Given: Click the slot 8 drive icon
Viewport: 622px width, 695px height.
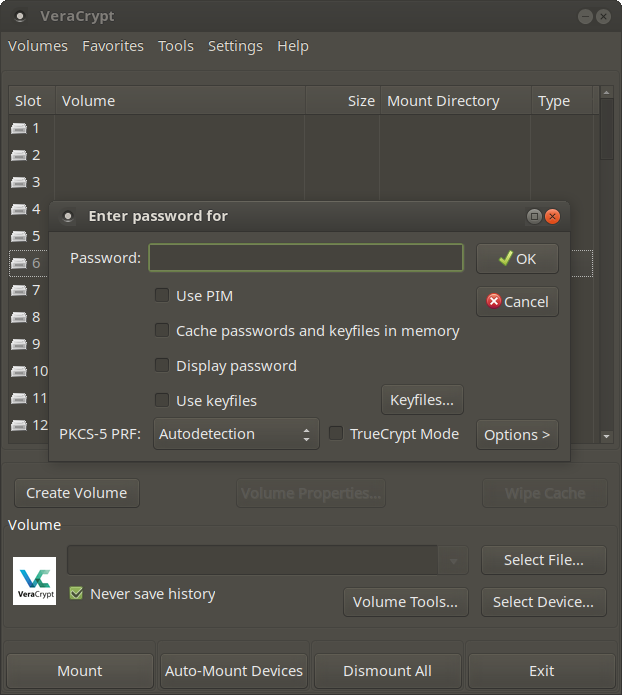Looking at the screenshot, I should coord(19,317).
